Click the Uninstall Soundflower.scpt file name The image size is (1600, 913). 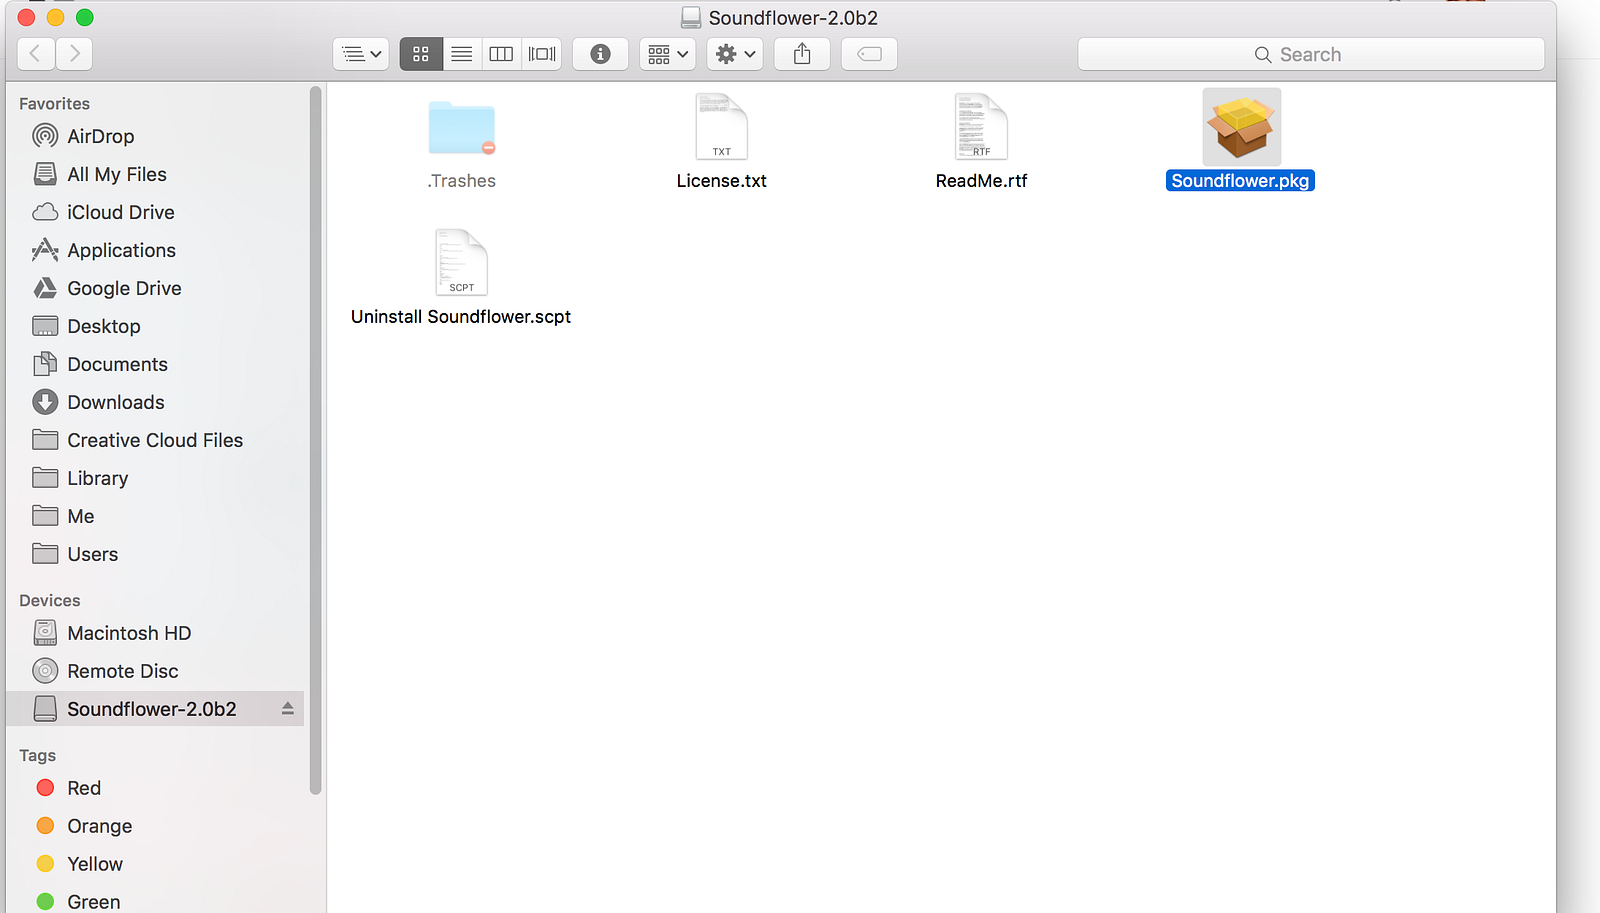(461, 317)
